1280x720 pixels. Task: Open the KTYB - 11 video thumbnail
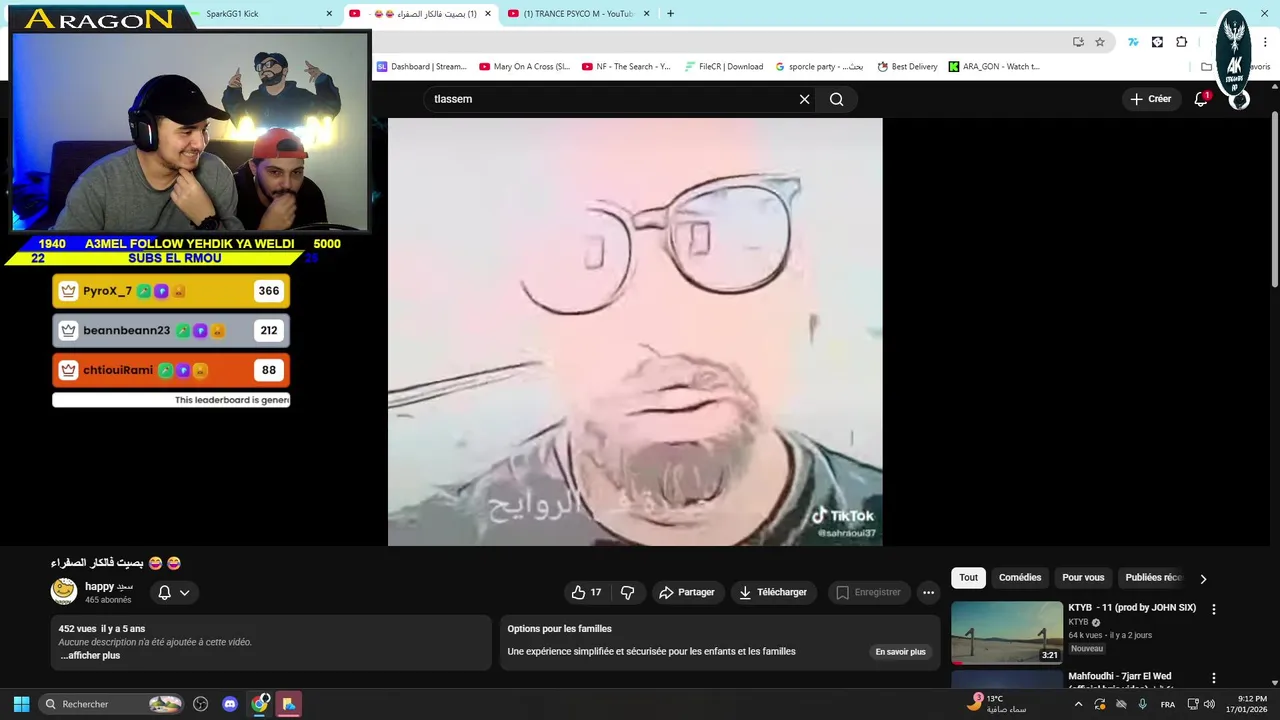[1007, 633]
